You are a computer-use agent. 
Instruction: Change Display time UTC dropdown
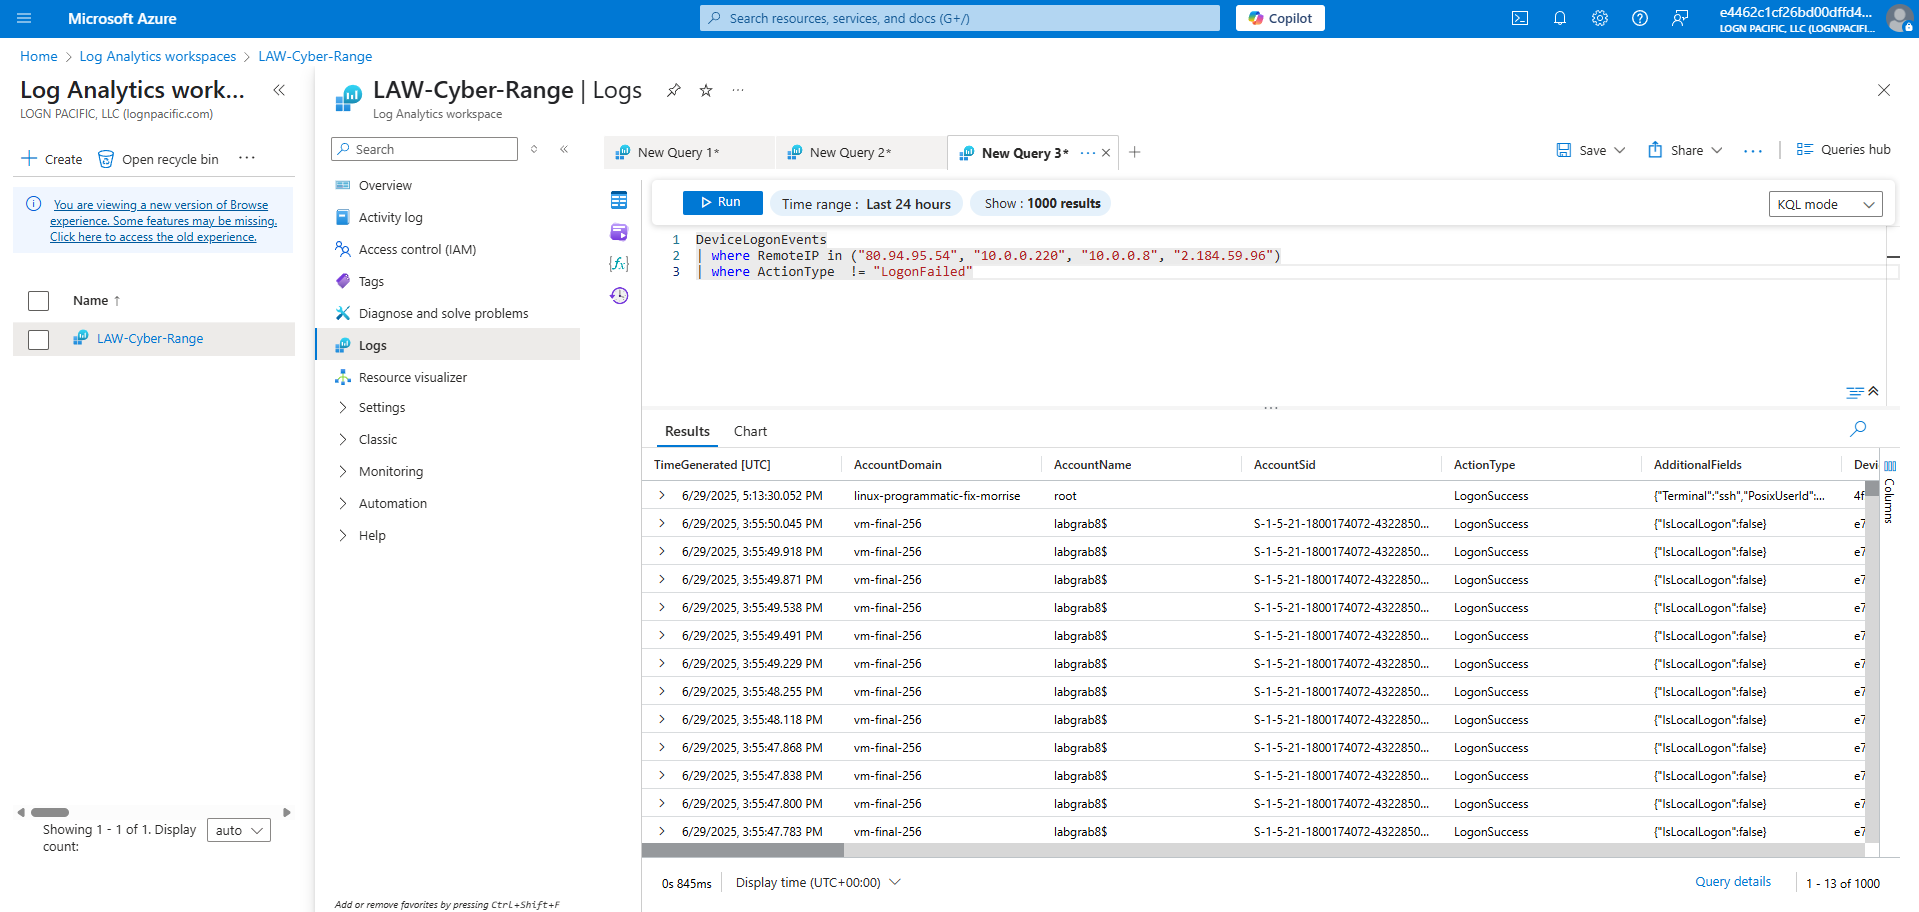818,882
